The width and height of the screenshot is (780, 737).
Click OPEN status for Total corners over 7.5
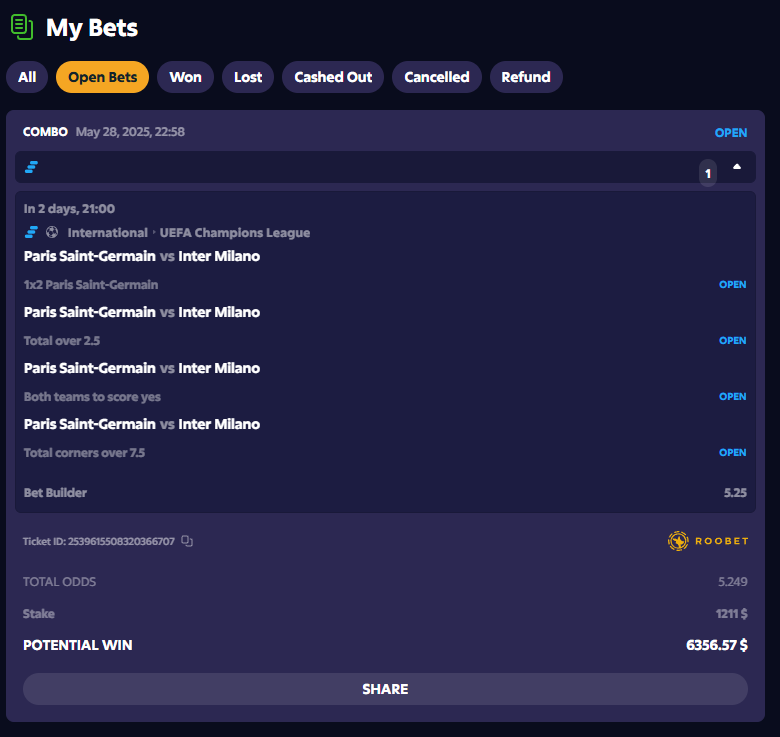[732, 453]
